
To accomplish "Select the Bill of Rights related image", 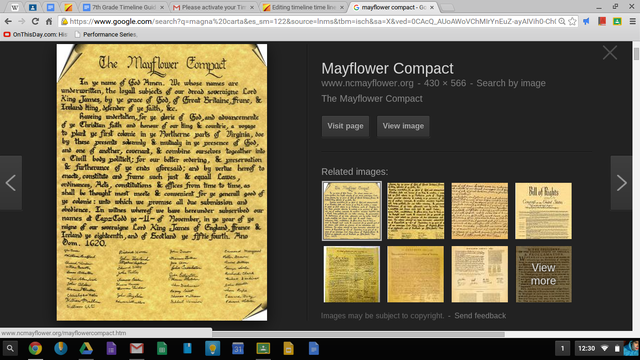I will (543, 211).
